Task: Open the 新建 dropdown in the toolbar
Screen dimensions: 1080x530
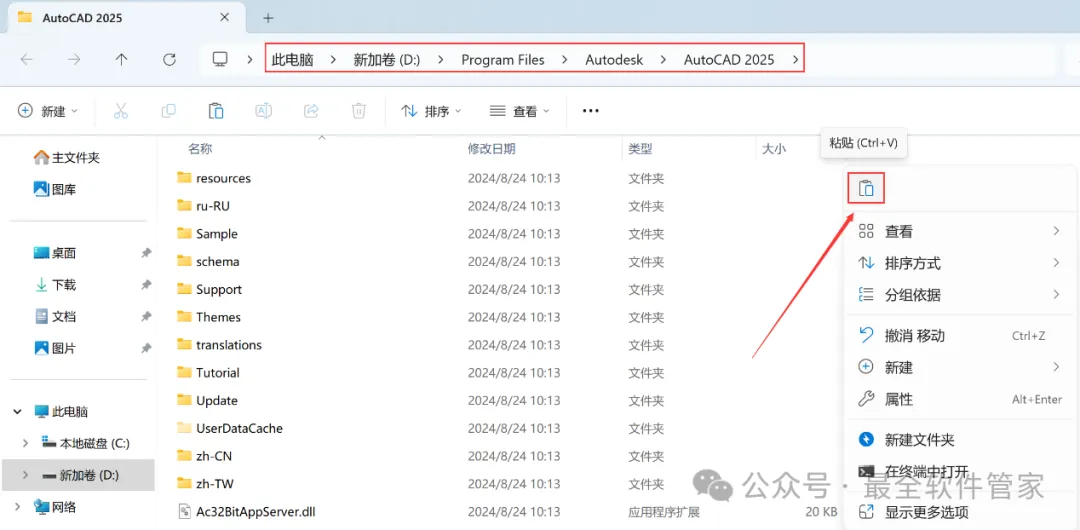Action: coord(48,111)
